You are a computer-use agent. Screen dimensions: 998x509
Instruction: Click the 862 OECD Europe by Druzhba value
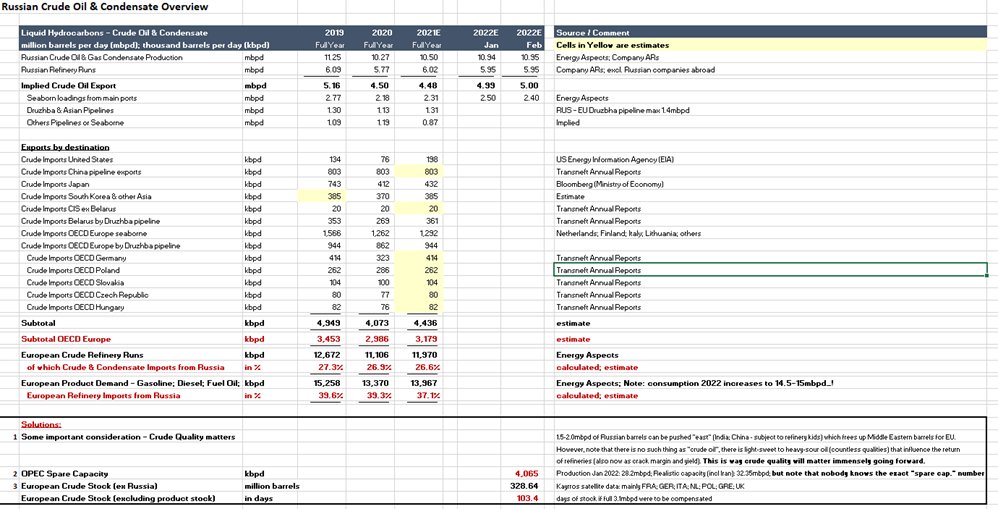[x=383, y=246]
